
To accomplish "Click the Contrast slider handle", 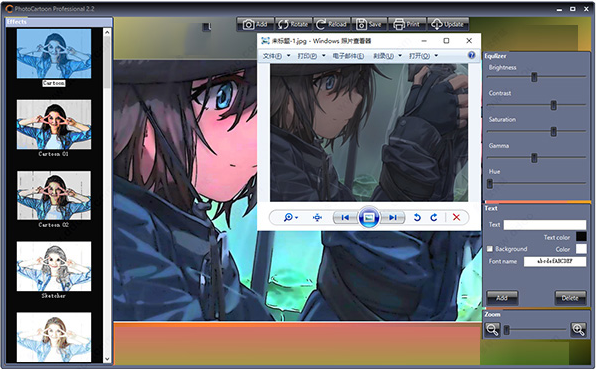I will click(553, 105).
